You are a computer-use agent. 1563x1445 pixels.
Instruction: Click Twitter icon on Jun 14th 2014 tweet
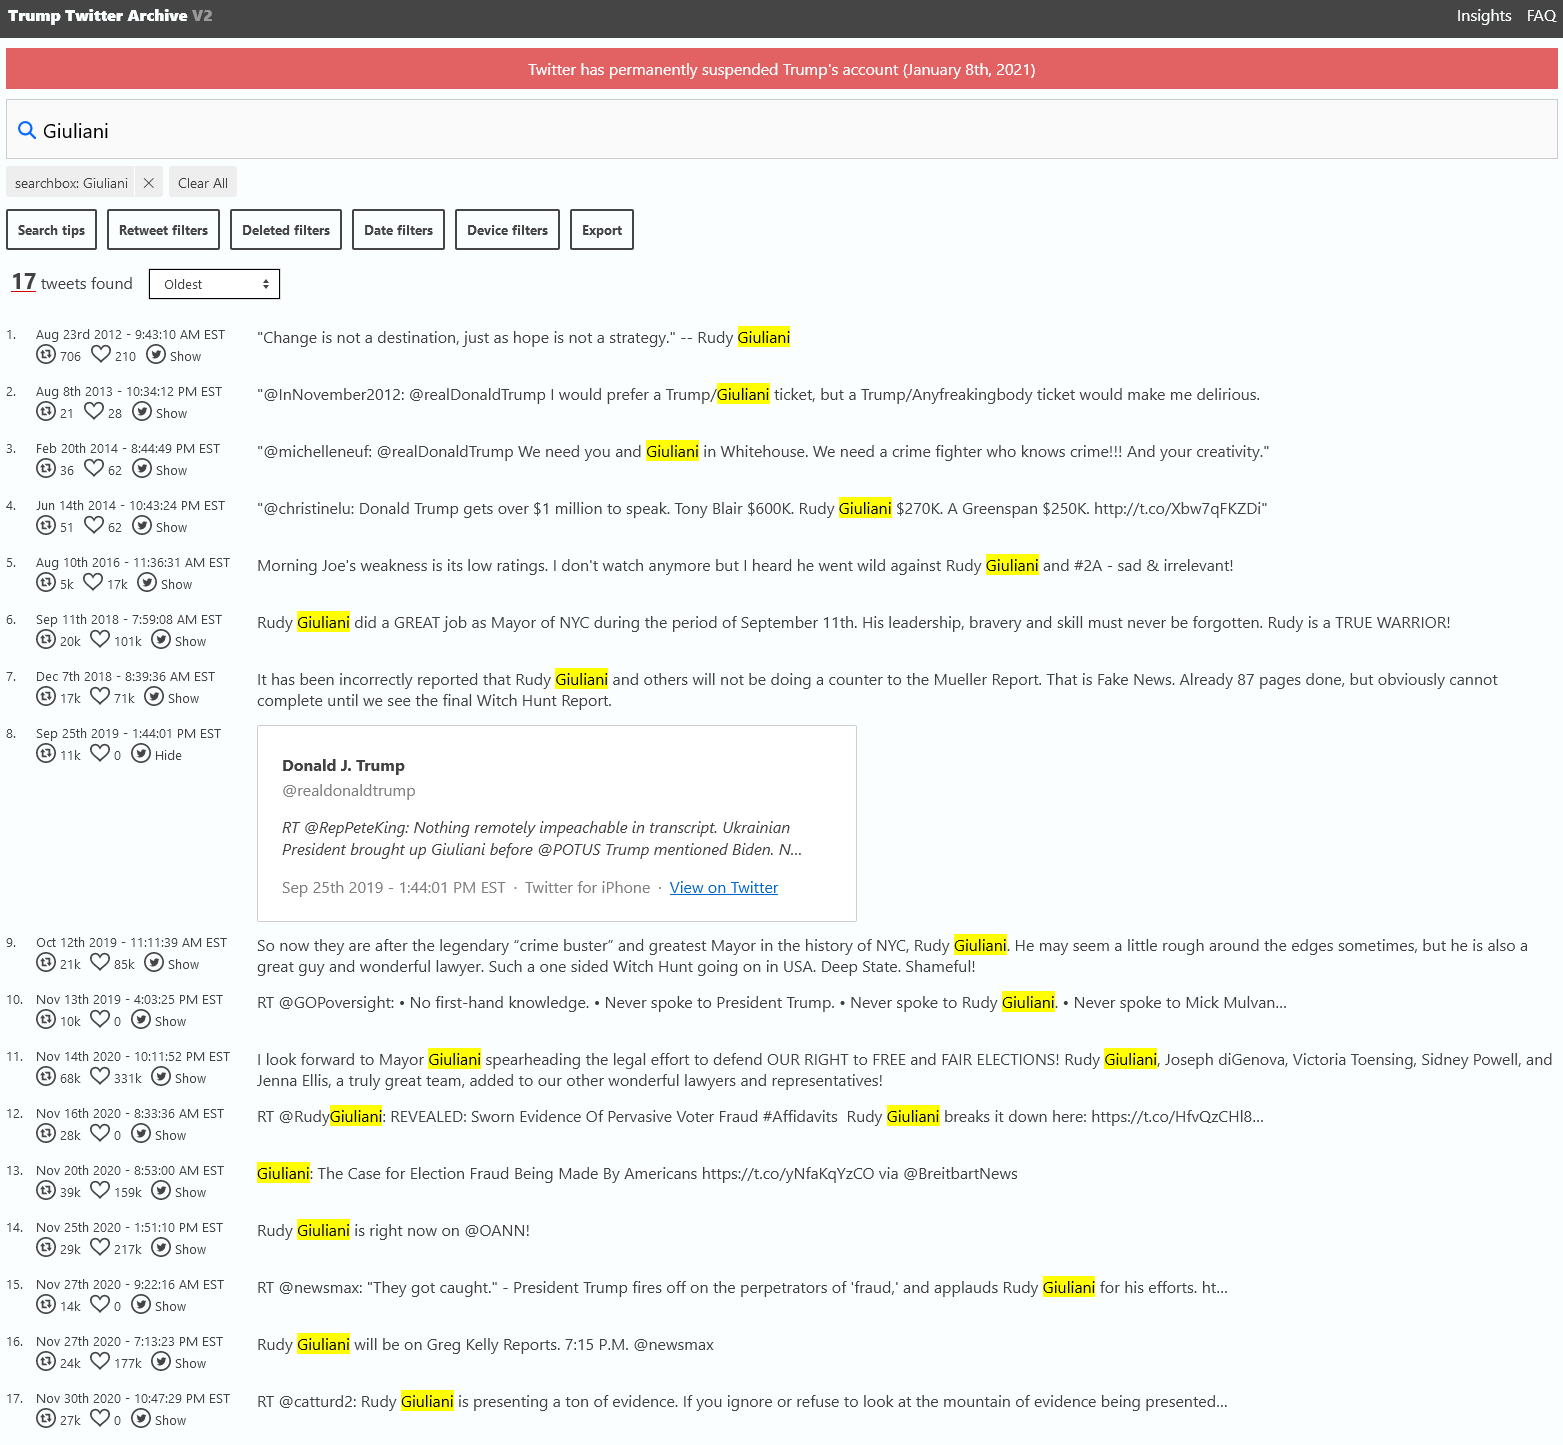click(142, 525)
